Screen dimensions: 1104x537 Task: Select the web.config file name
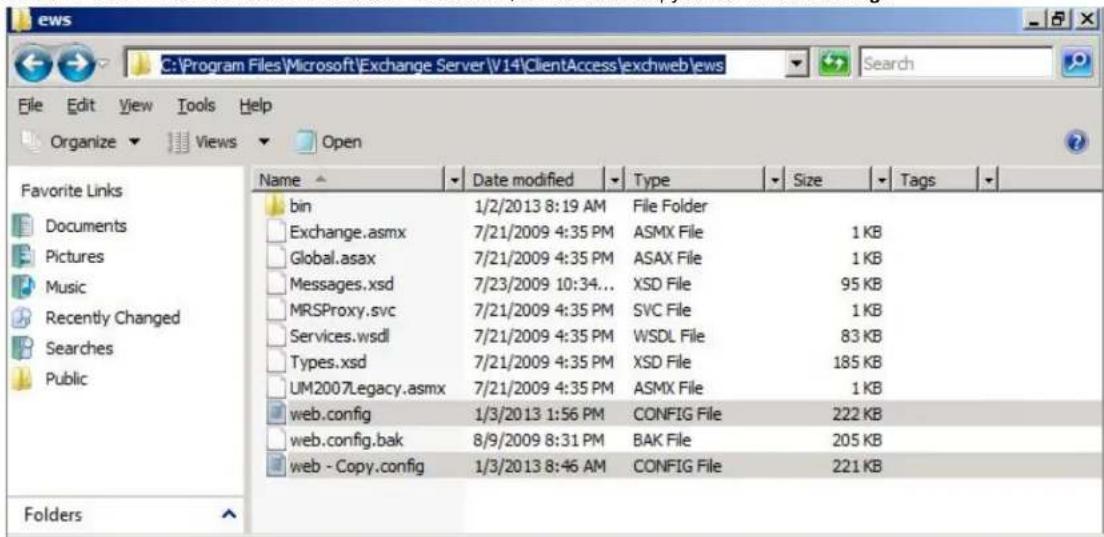(330, 415)
